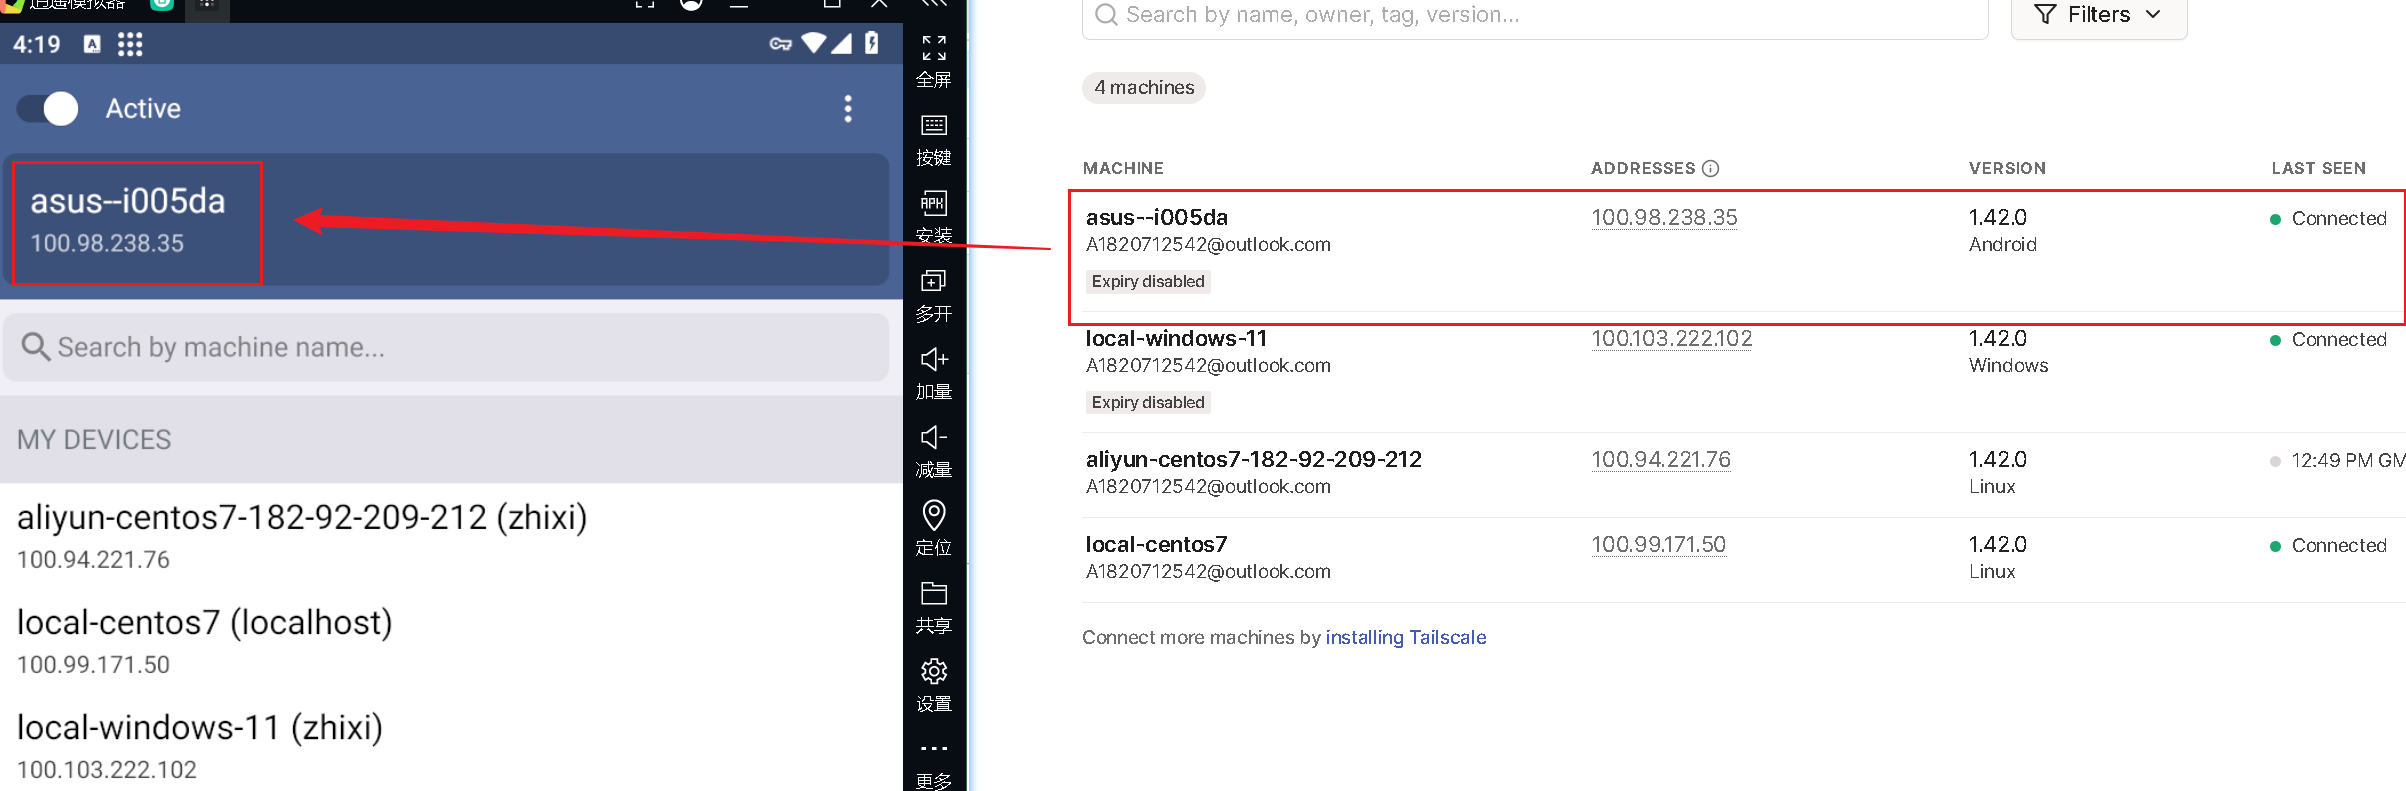This screenshot has height=791, width=2406.
Task: Click the Search by machine name field
Action: tap(446, 347)
